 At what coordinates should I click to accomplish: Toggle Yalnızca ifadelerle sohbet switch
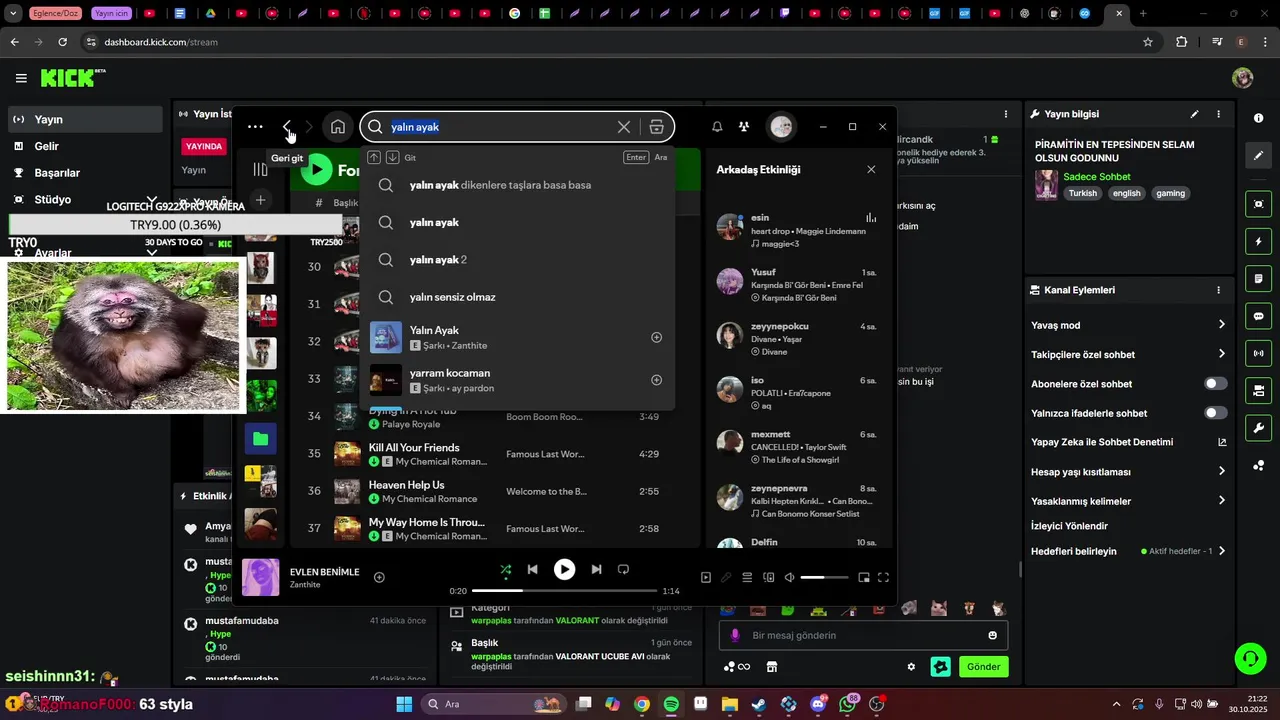coord(1216,413)
